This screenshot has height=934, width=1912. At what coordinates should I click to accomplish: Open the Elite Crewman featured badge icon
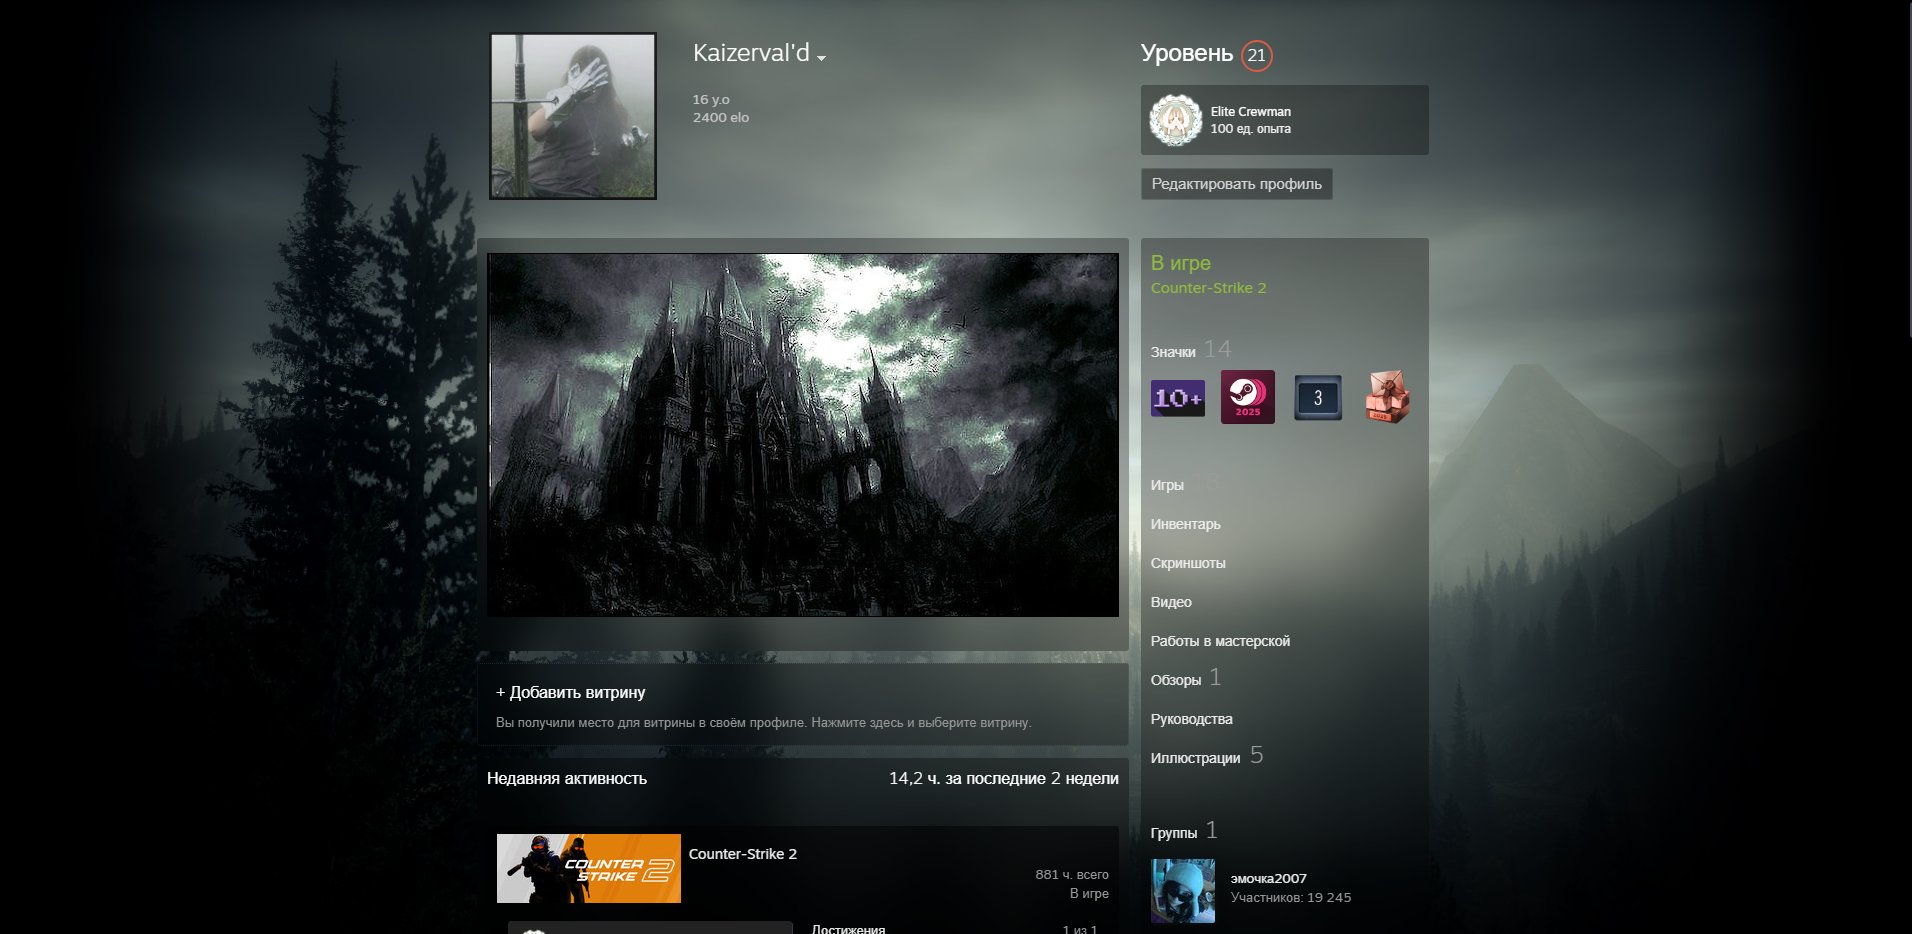(1175, 120)
